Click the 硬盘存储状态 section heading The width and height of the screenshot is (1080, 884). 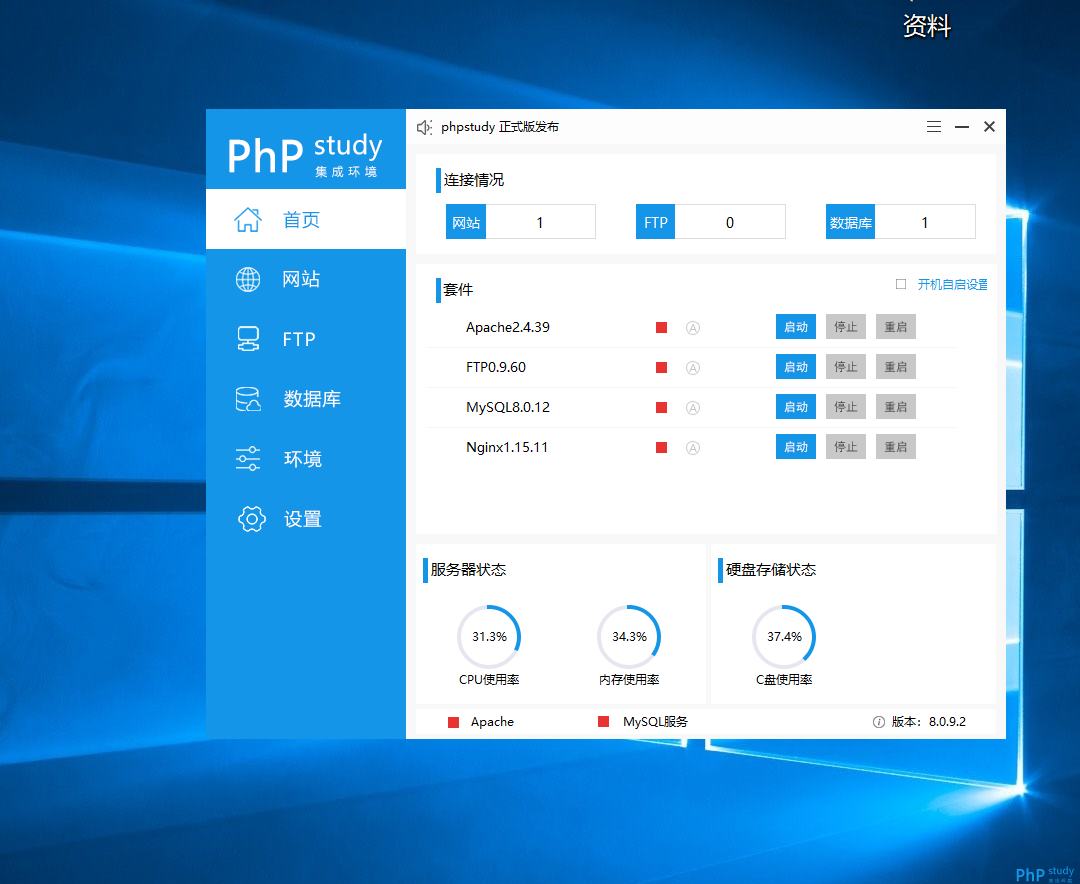[x=771, y=570]
